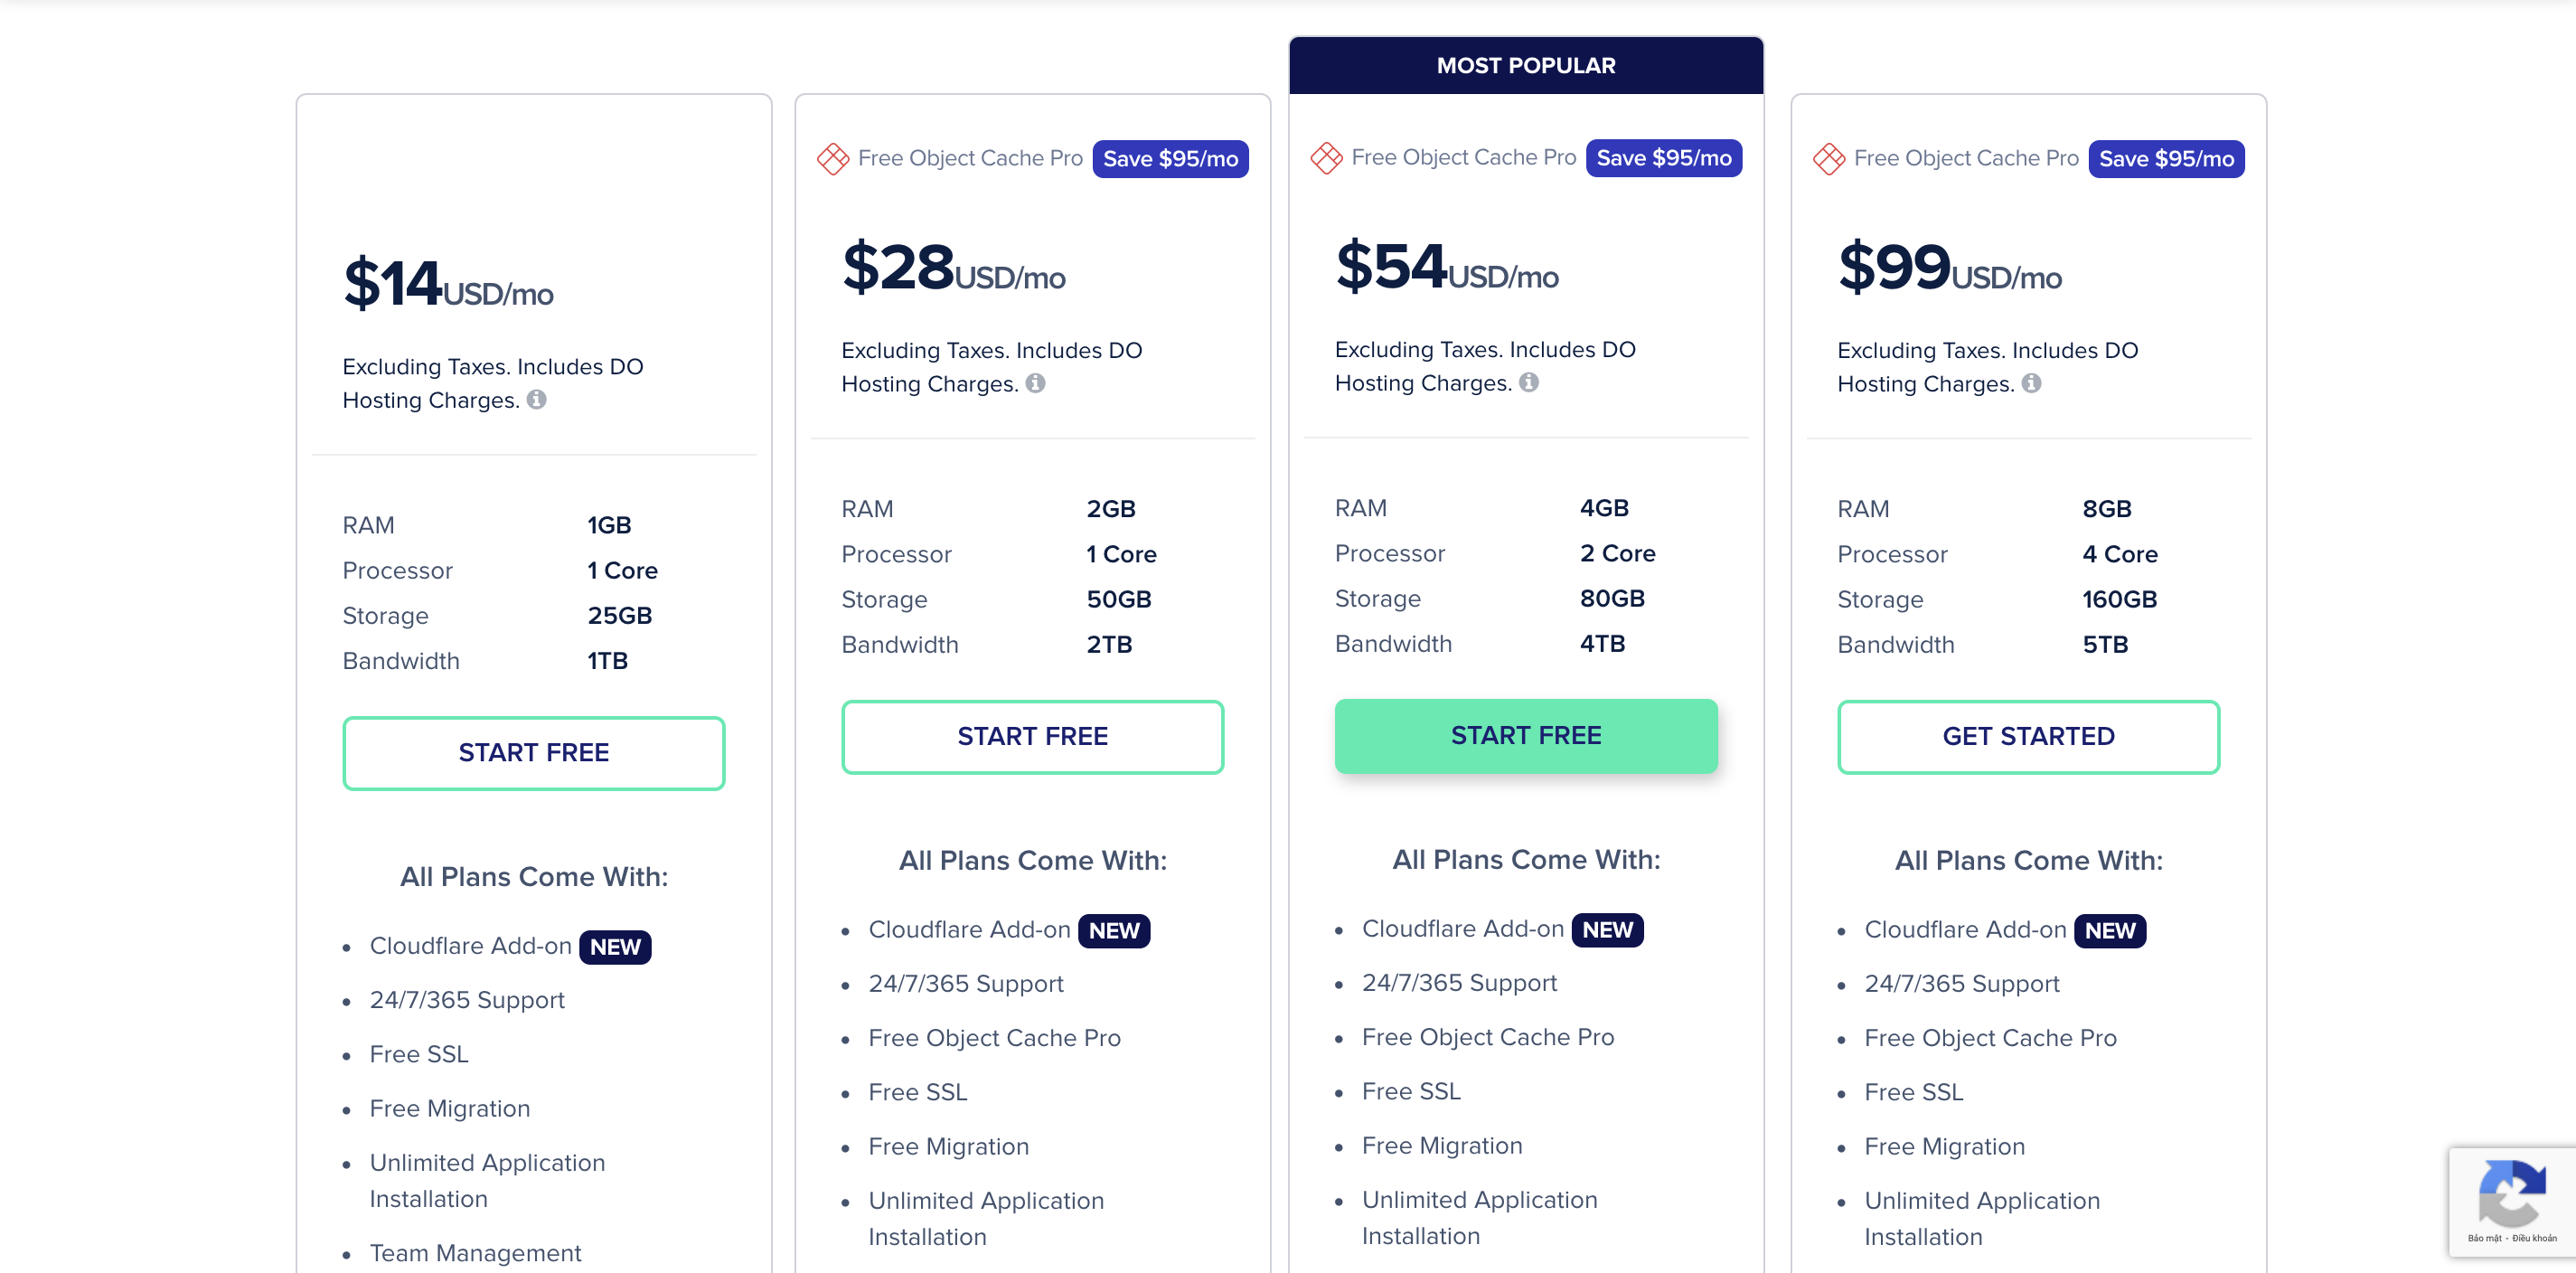The height and width of the screenshot is (1273, 2576).
Task: Open the Bảo mật privacy link
Action: pos(2486,1238)
